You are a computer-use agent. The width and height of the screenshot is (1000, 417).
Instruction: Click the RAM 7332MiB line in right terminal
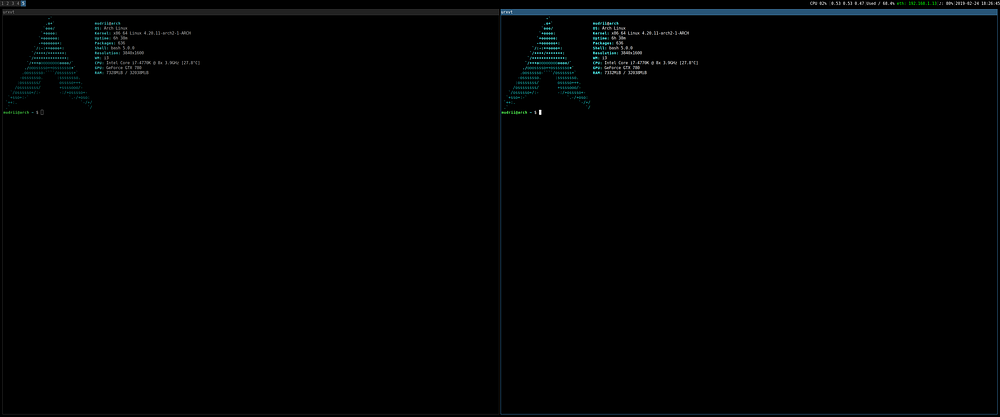(x=620, y=73)
